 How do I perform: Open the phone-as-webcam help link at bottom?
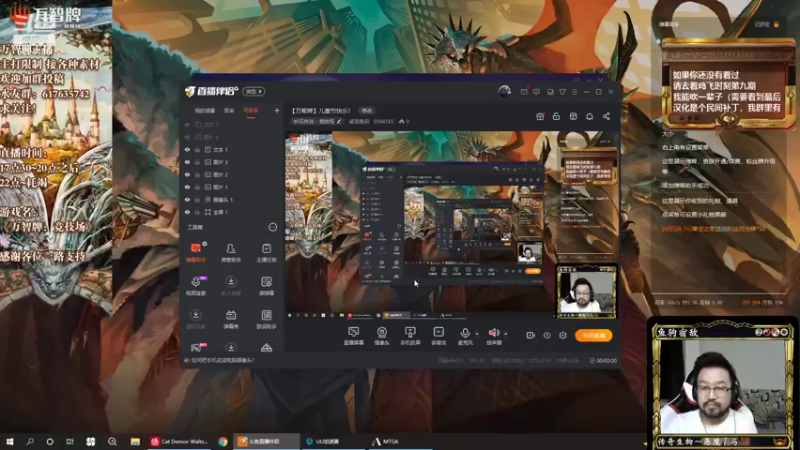(218, 360)
